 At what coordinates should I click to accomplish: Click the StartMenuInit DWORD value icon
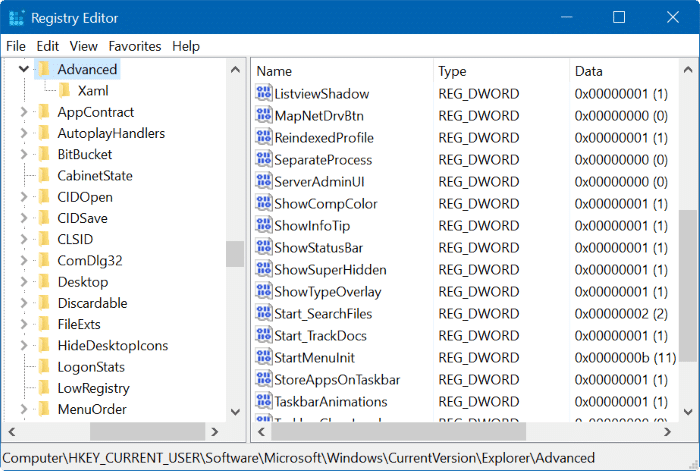264,357
